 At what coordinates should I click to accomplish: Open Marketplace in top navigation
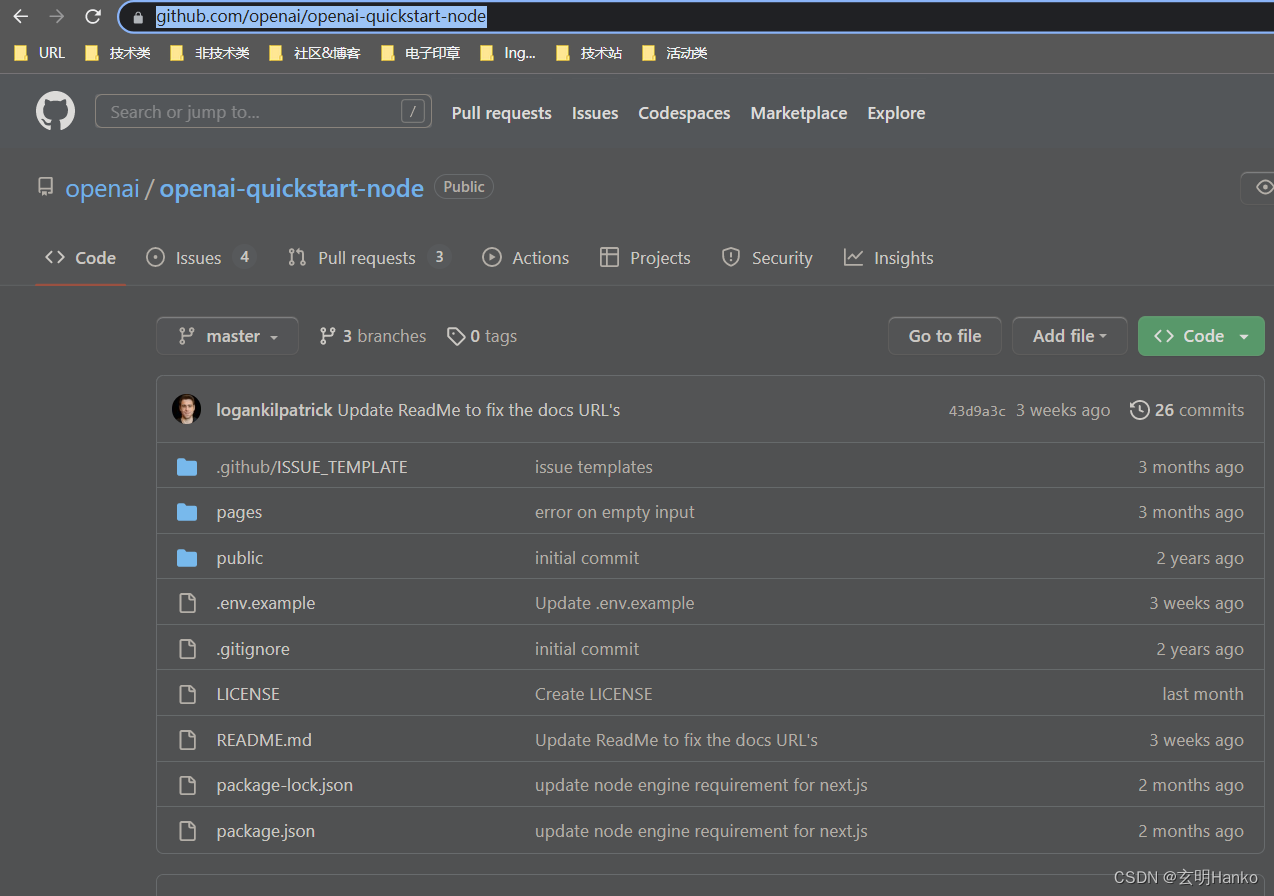799,113
